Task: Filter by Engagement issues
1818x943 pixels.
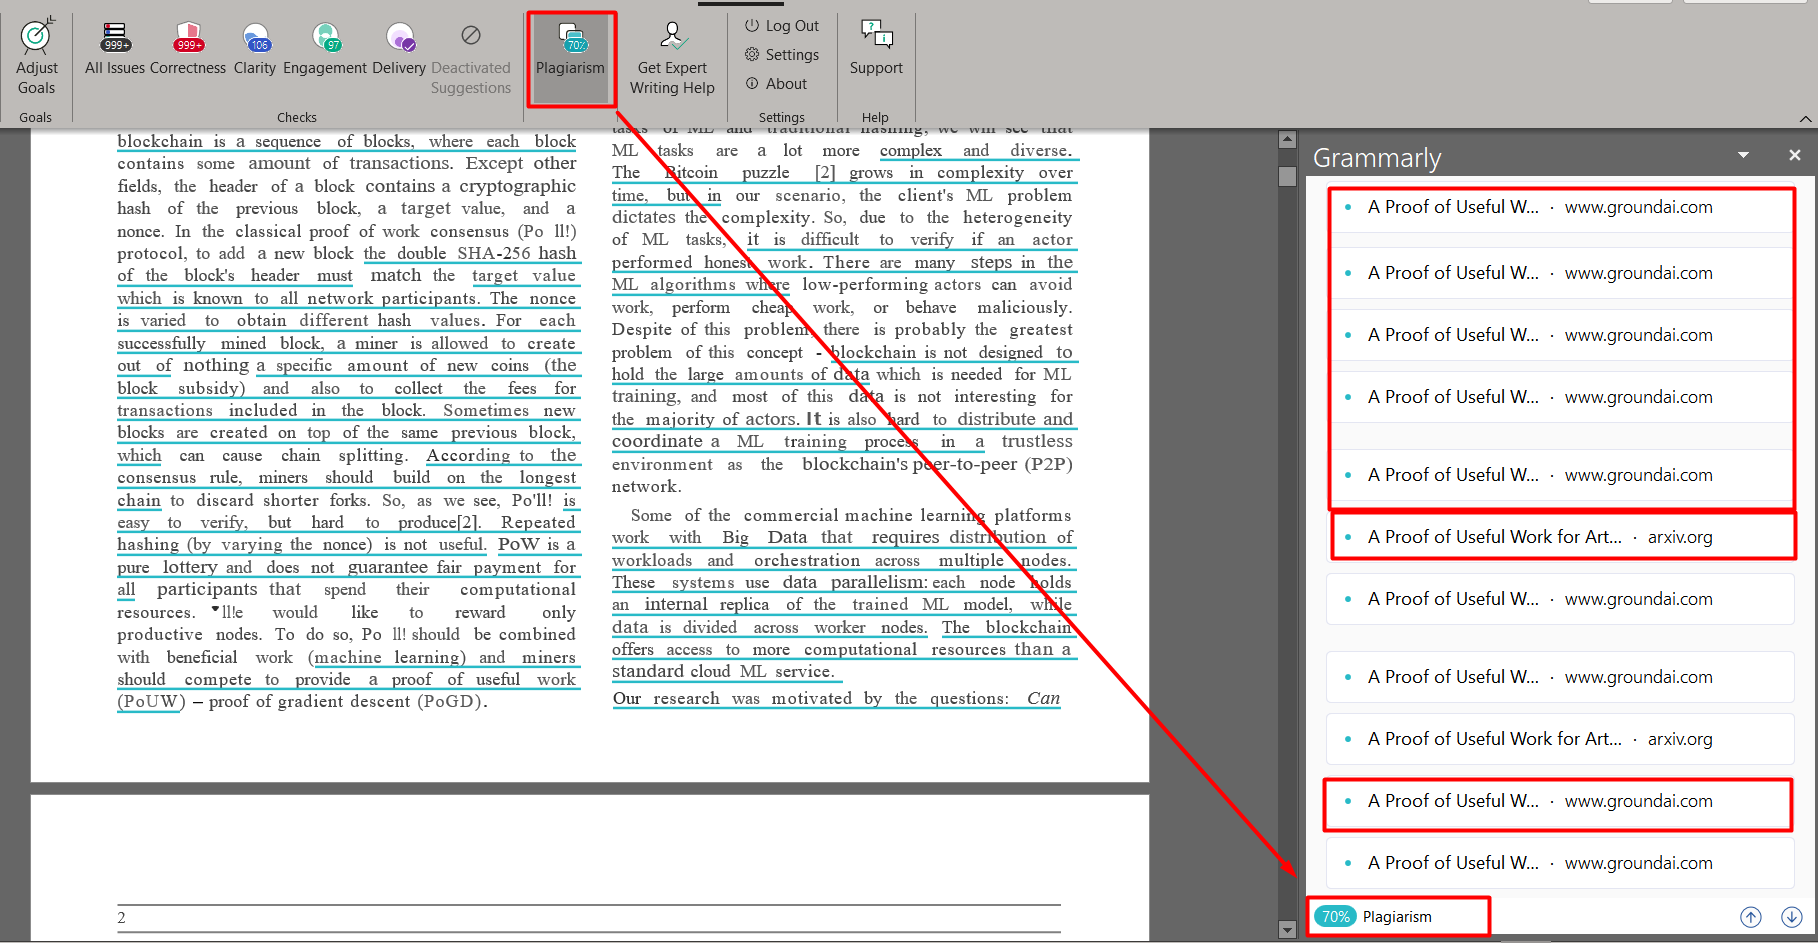Action: pyautogui.click(x=325, y=49)
